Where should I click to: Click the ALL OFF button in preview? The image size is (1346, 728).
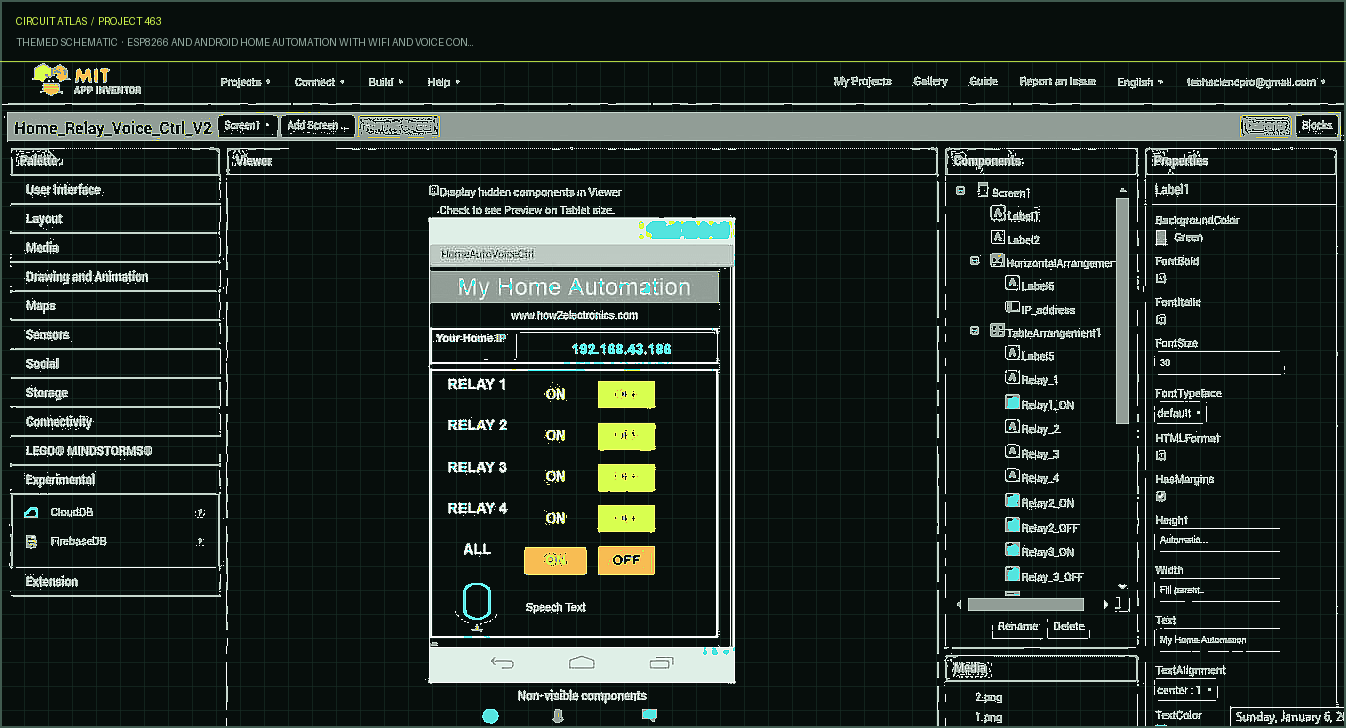click(x=626, y=560)
